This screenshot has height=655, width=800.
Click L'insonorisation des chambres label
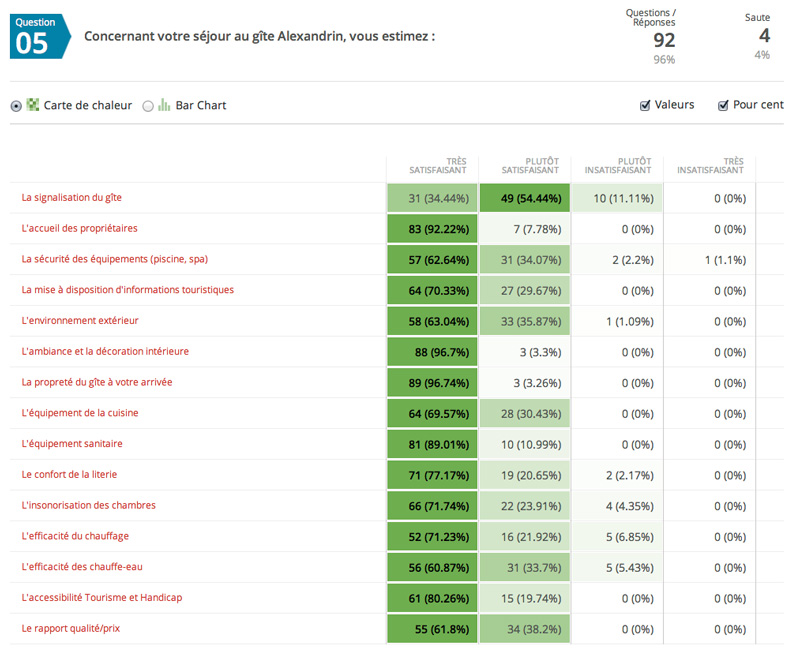tap(88, 505)
